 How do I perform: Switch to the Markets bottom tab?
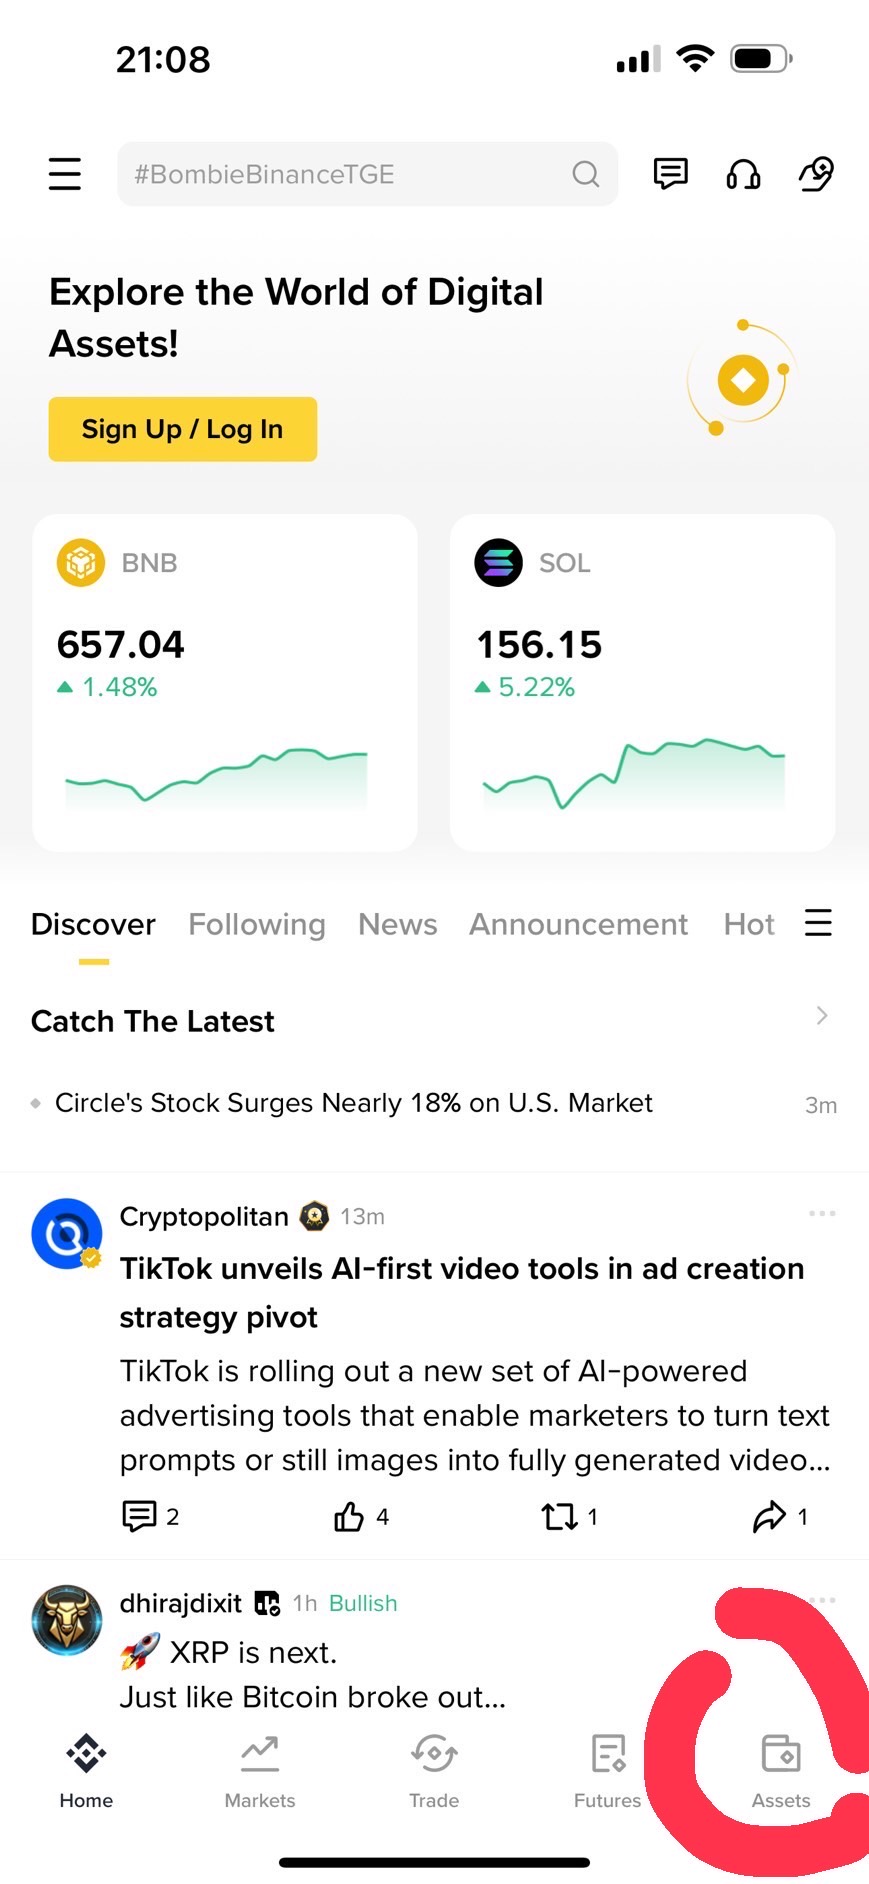point(260,1771)
